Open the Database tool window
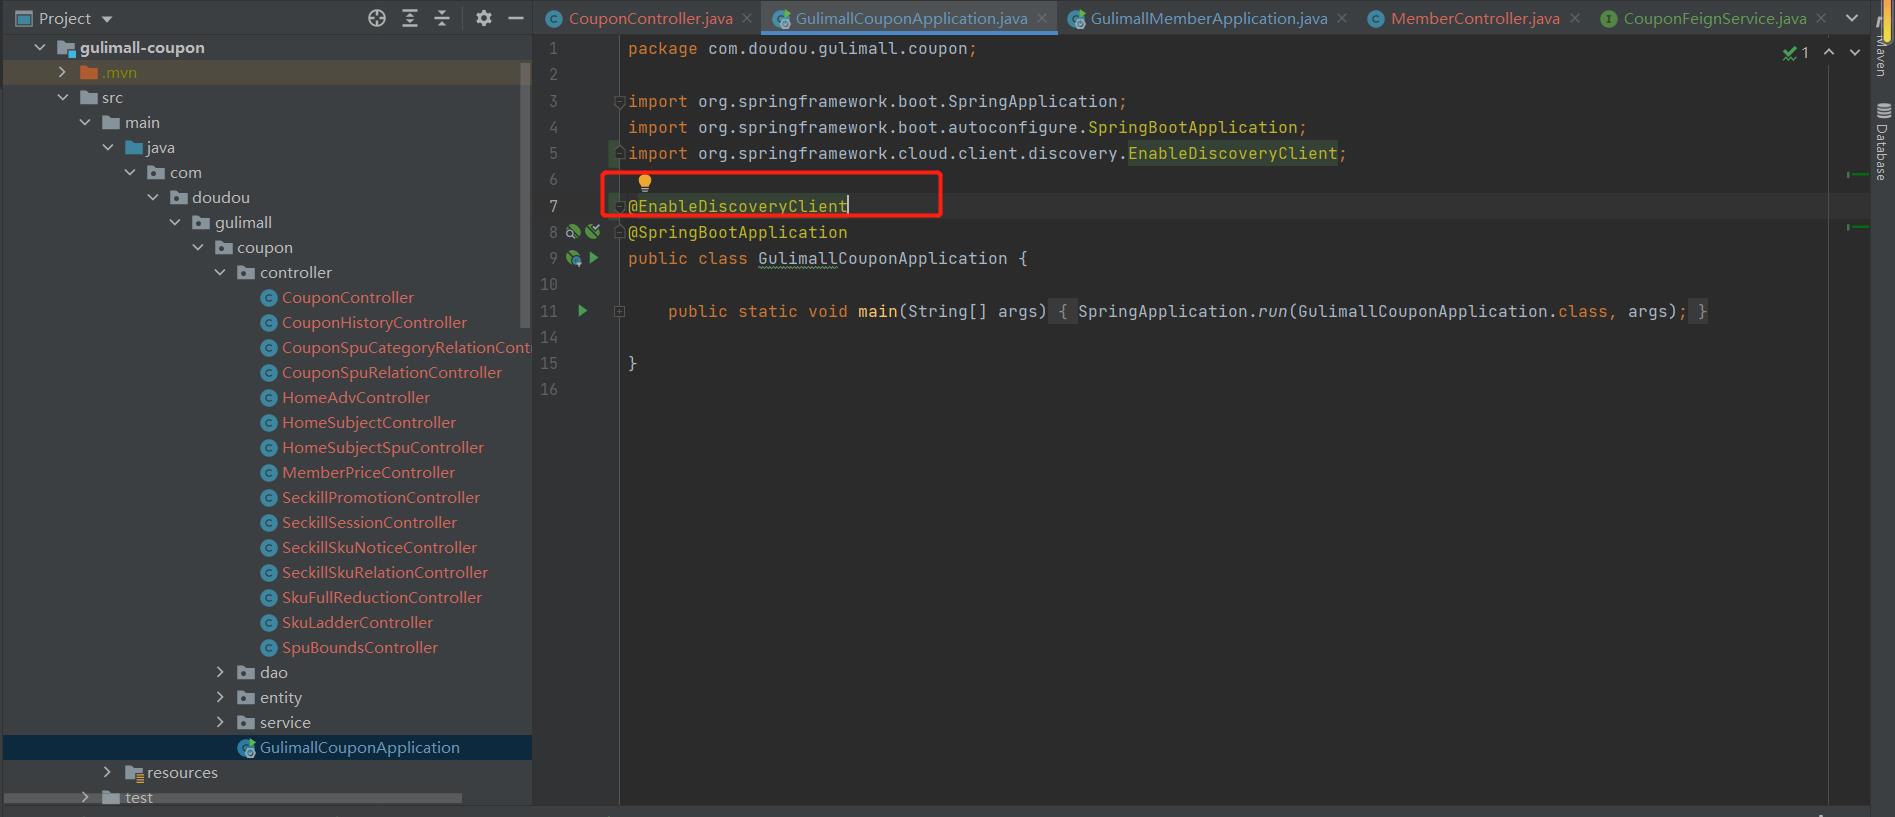Image resolution: width=1895 pixels, height=817 pixels. (1882, 141)
